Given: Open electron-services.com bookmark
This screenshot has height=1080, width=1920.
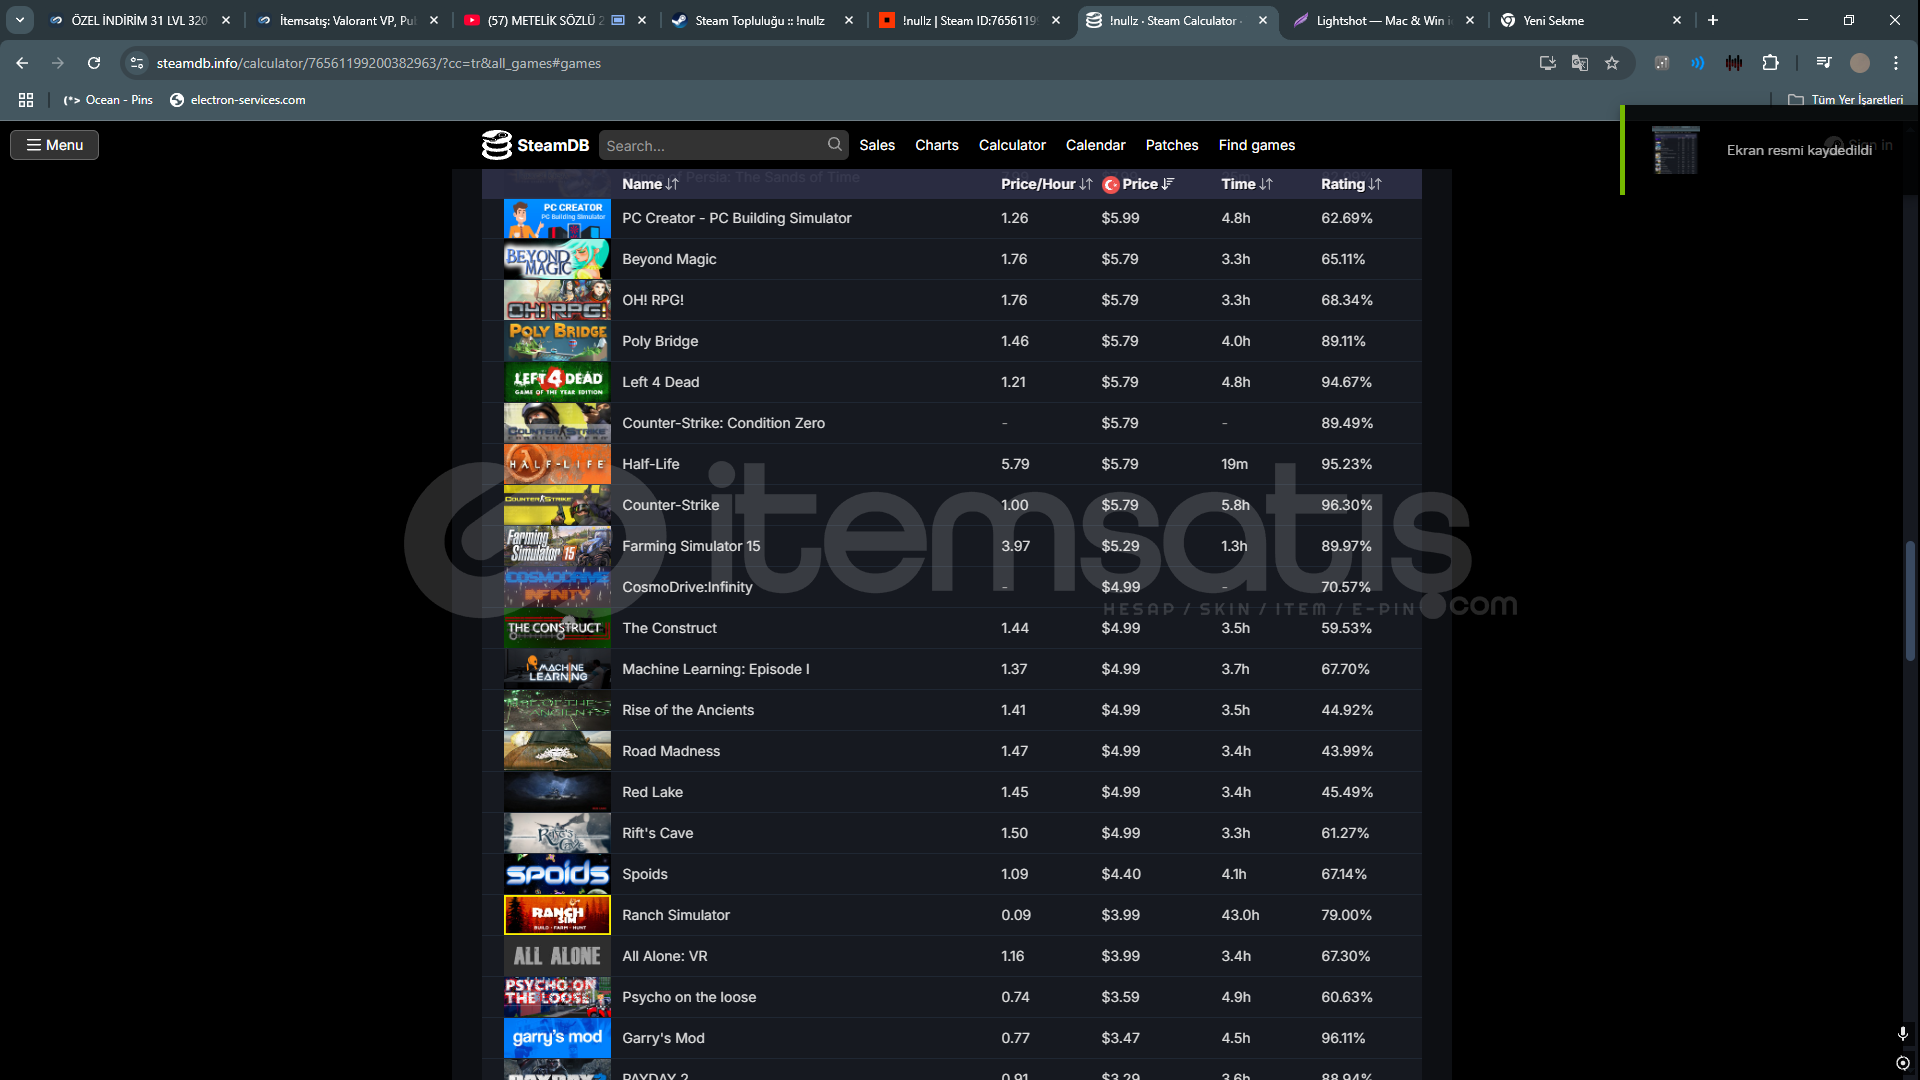Looking at the screenshot, I should (x=237, y=100).
